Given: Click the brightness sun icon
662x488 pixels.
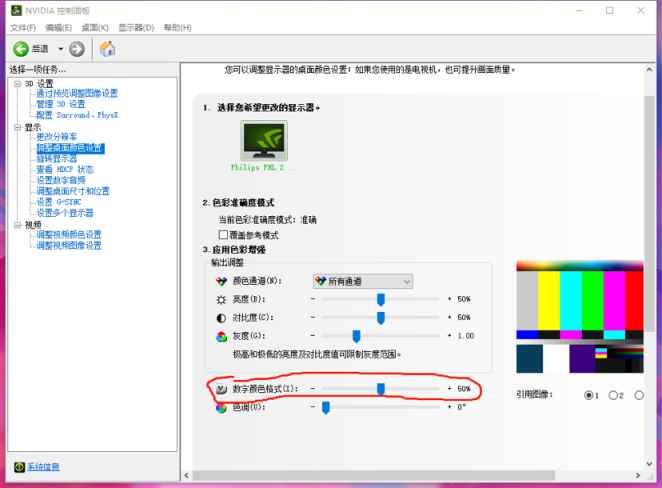Looking at the screenshot, I should (x=221, y=299).
